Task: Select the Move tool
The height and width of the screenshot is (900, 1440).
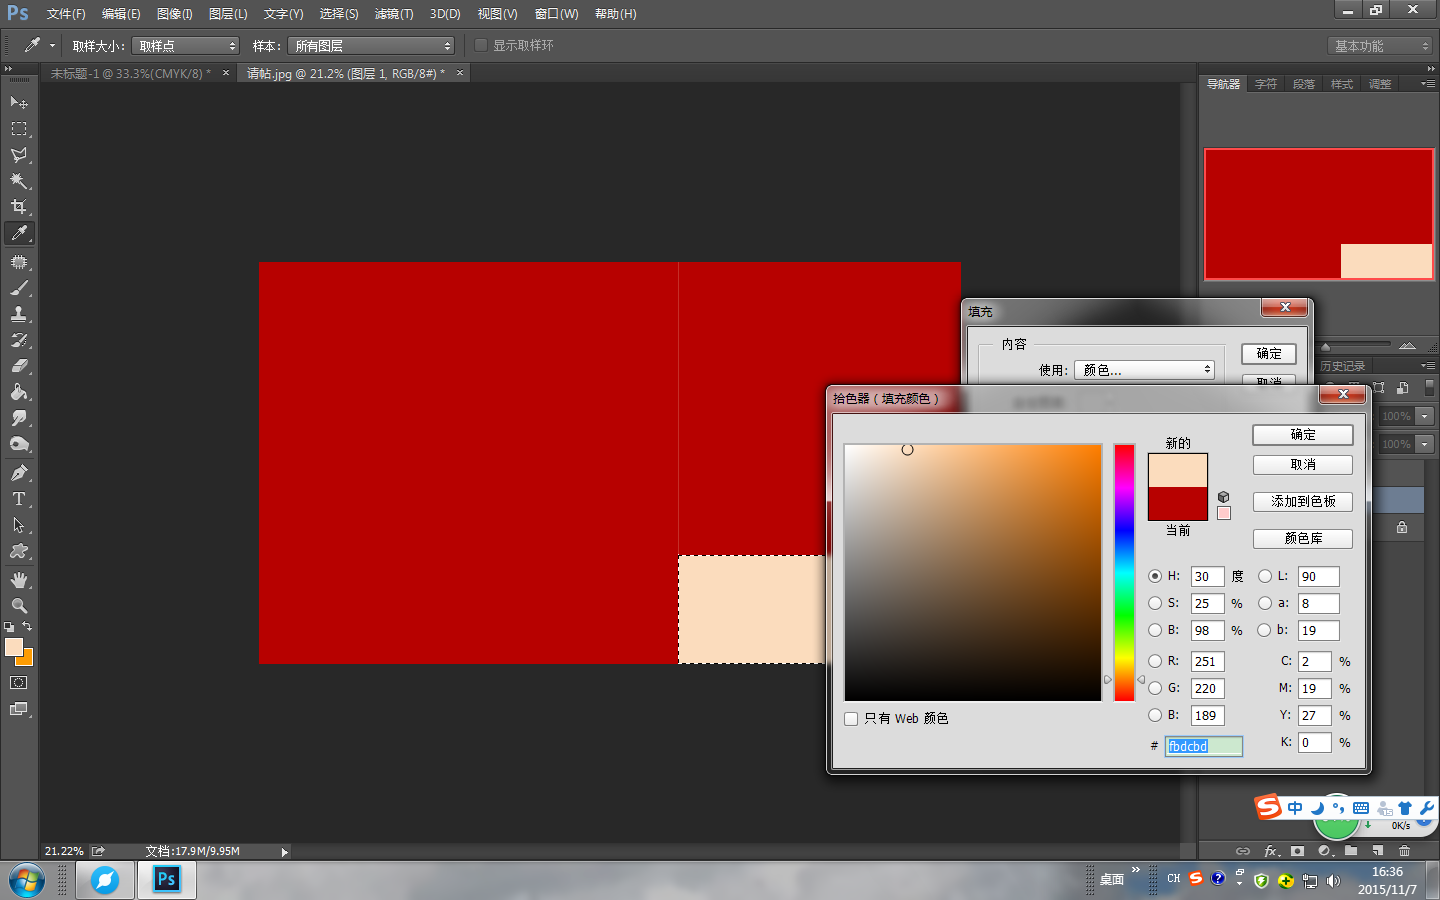Action: pyautogui.click(x=19, y=102)
